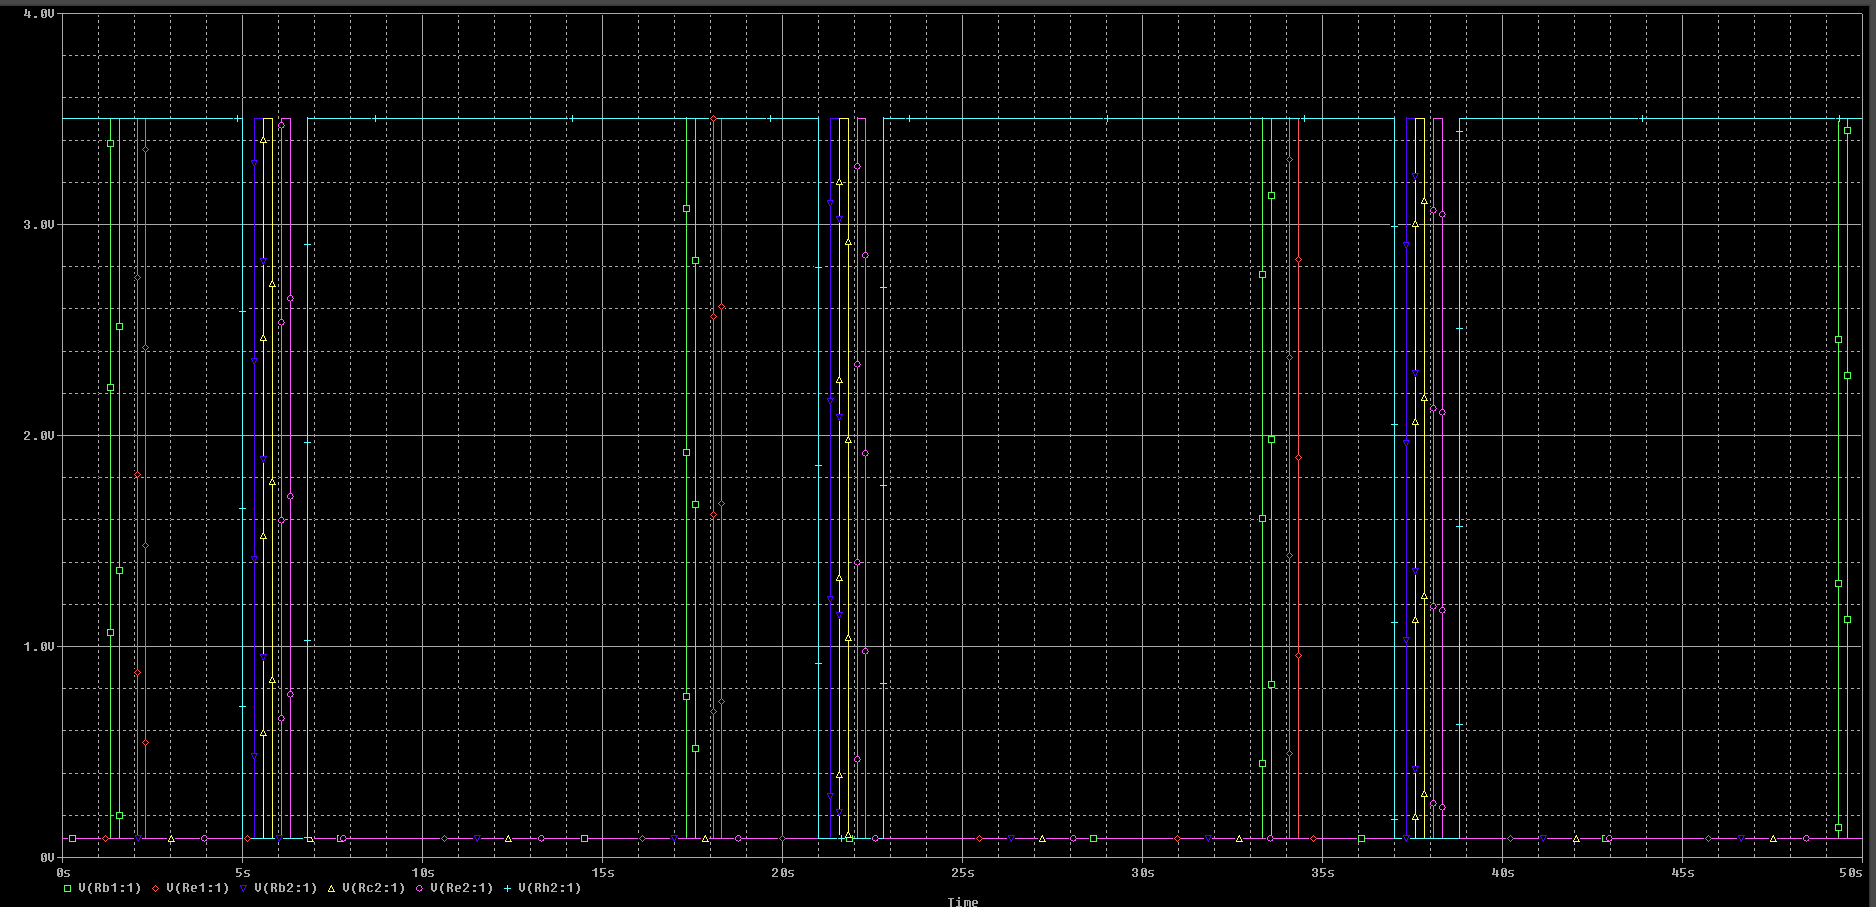
Task: Click the 40s x-axis label
Action: pos(1503,873)
